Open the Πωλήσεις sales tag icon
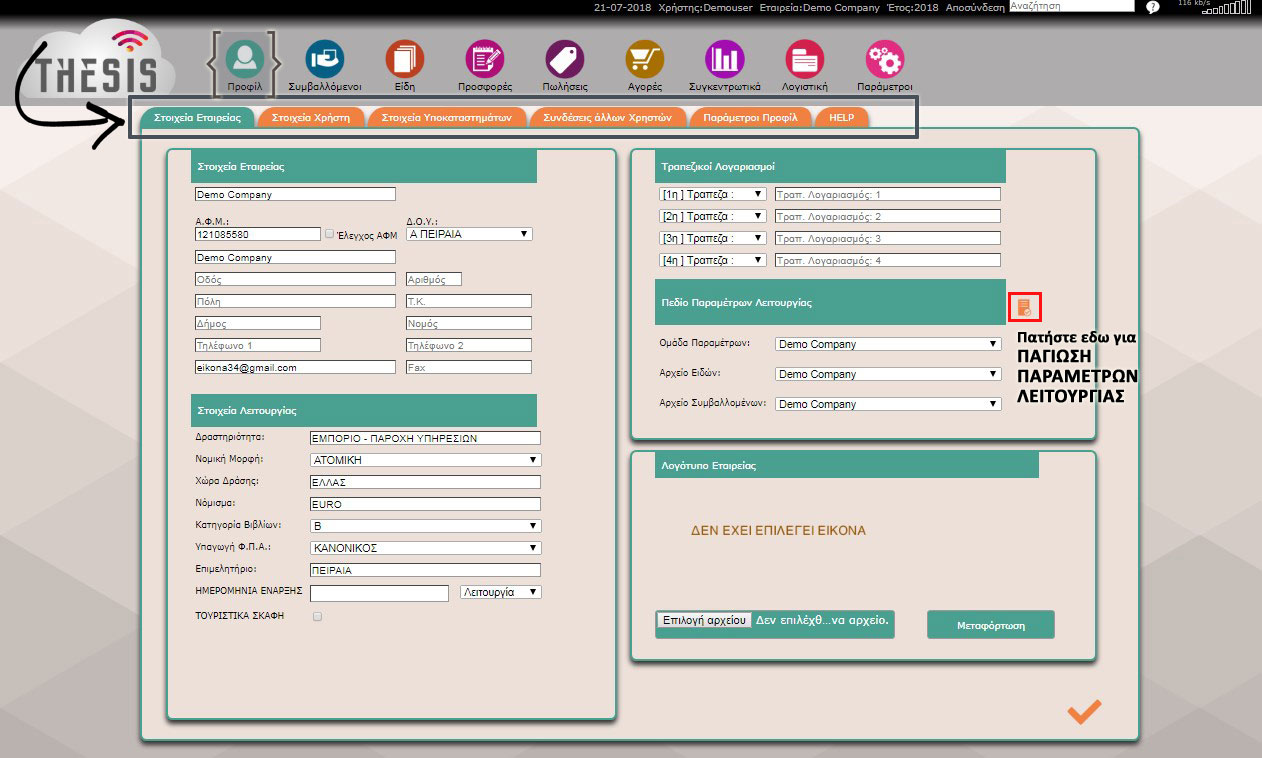1262x758 pixels. 564,60
